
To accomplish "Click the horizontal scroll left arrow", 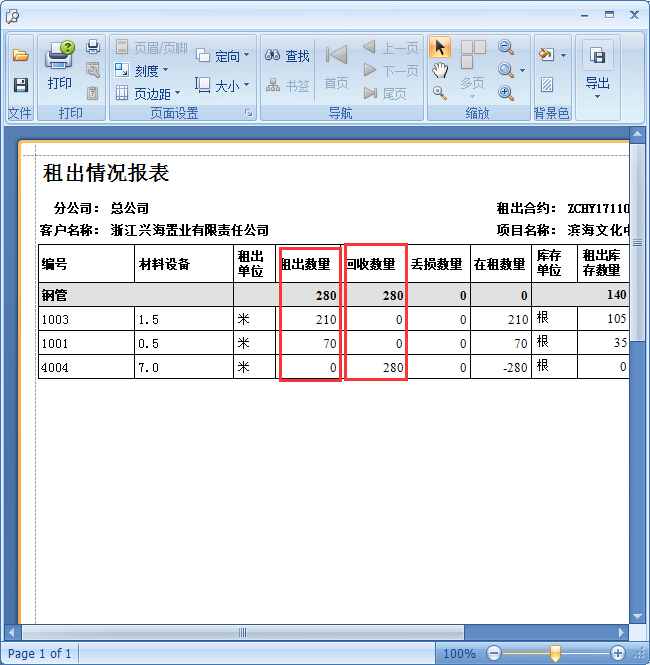I will pyautogui.click(x=12, y=633).
